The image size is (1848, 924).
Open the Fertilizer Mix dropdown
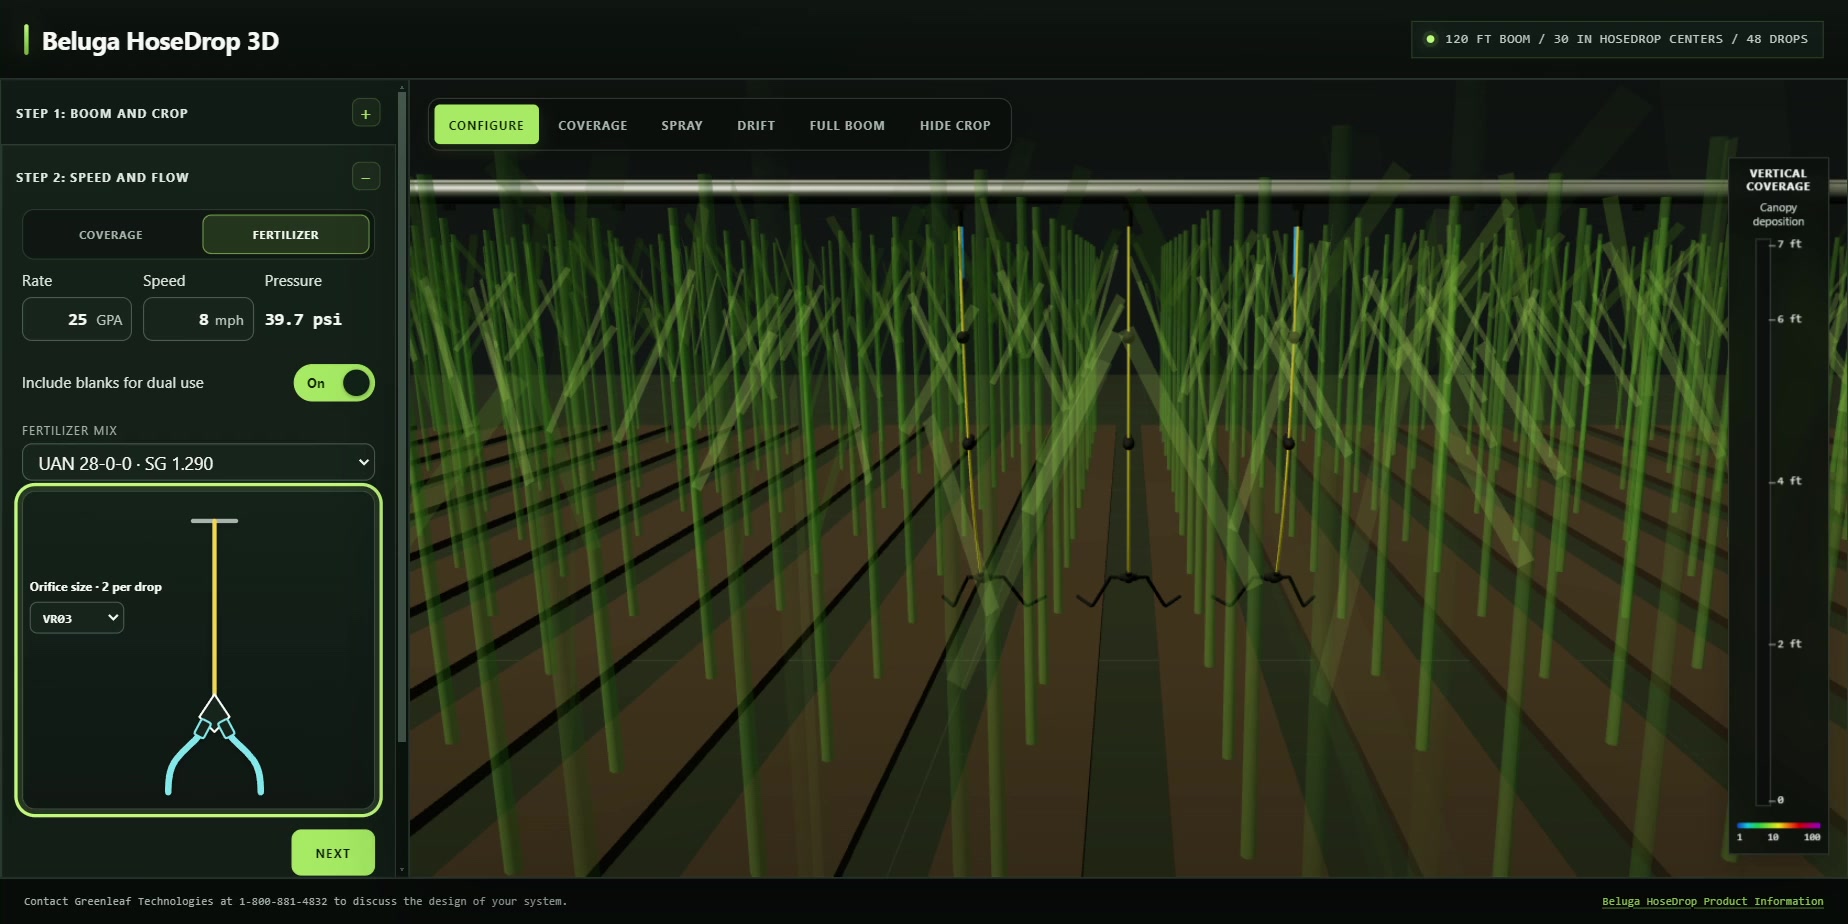tap(198, 463)
